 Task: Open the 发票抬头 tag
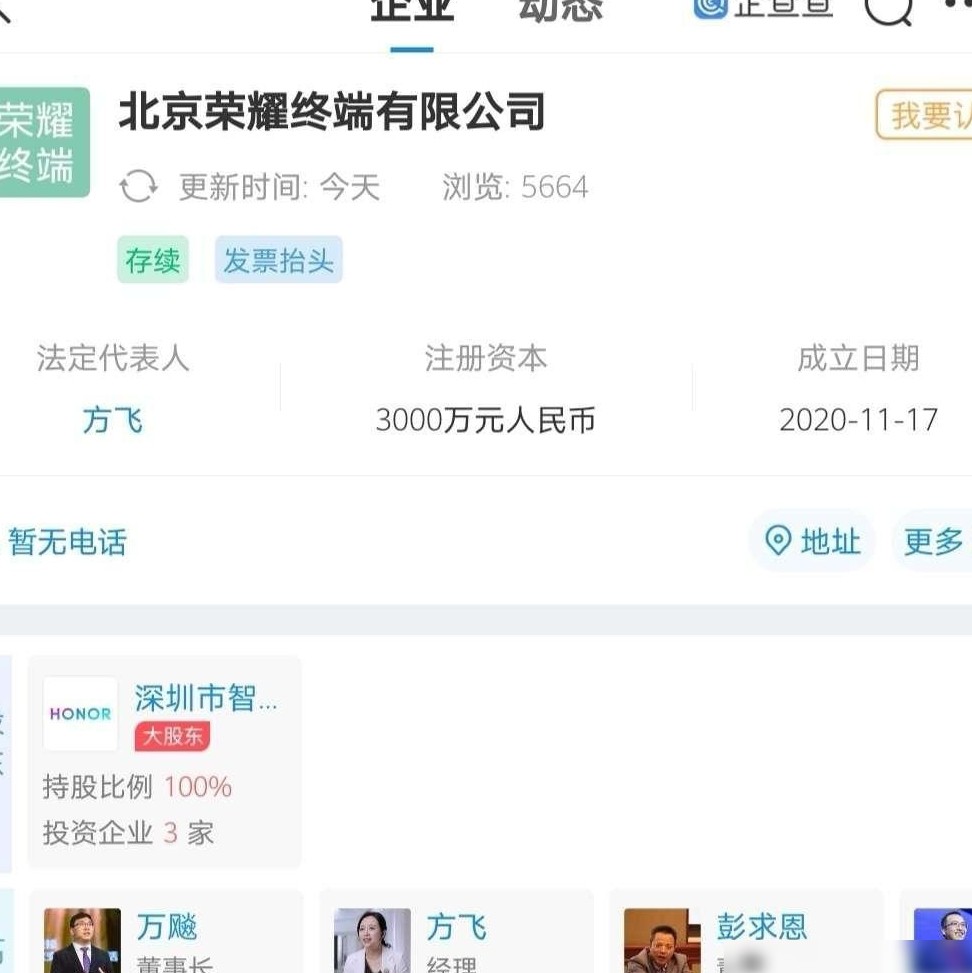[279, 259]
